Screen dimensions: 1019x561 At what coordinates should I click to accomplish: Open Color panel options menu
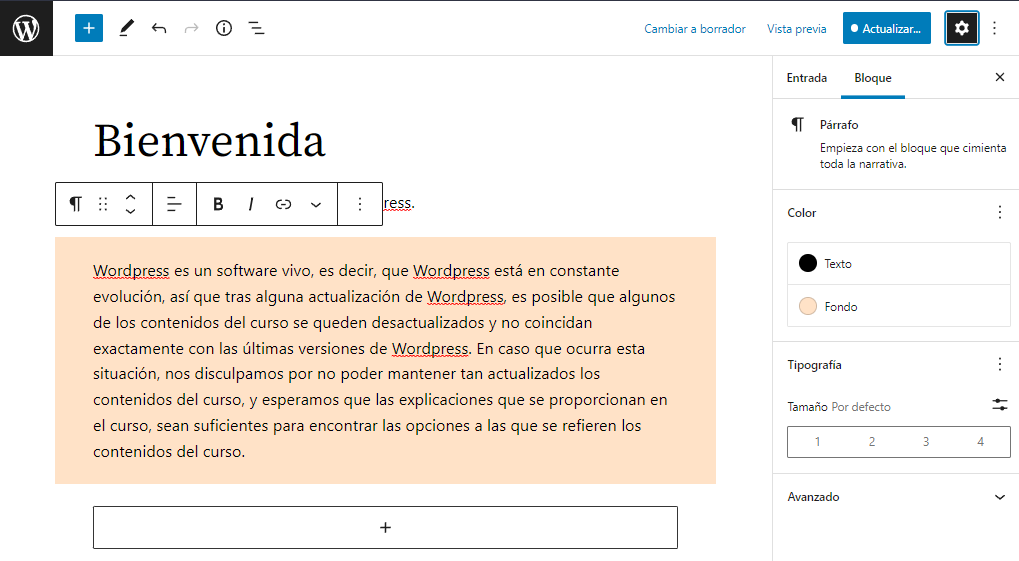(1000, 213)
